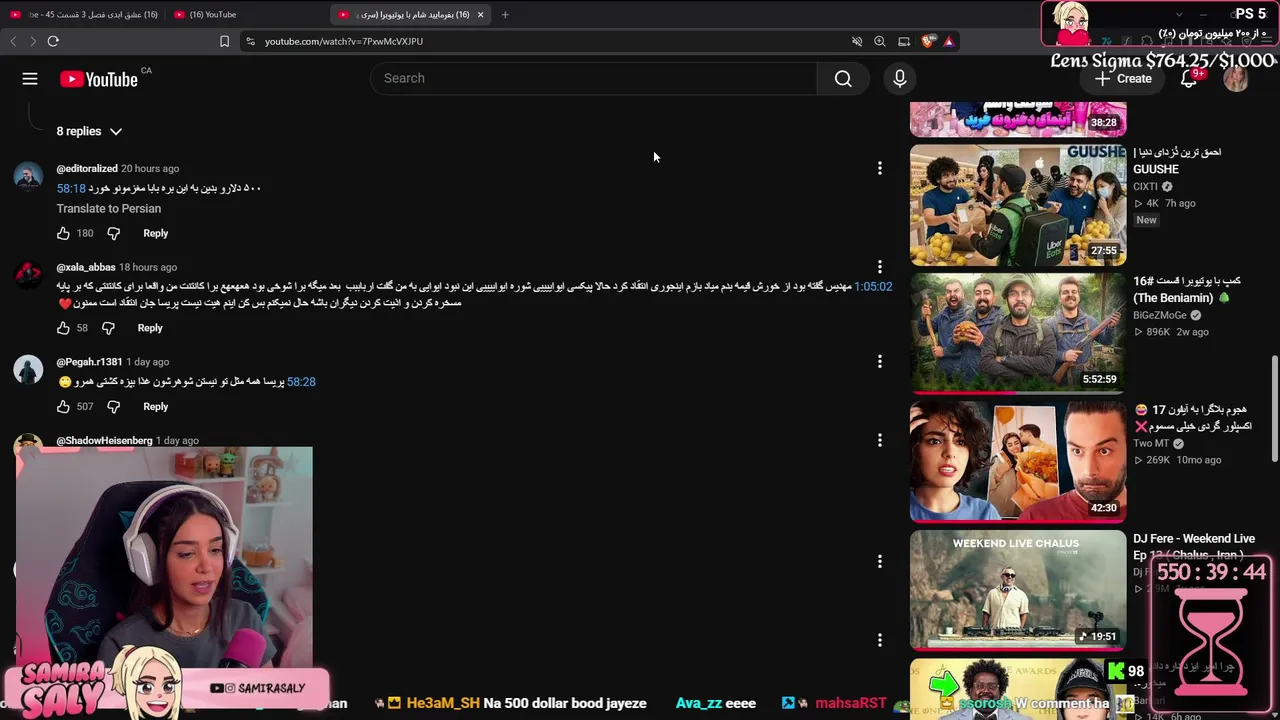
Task: Open a new browser tab
Action: click(505, 15)
